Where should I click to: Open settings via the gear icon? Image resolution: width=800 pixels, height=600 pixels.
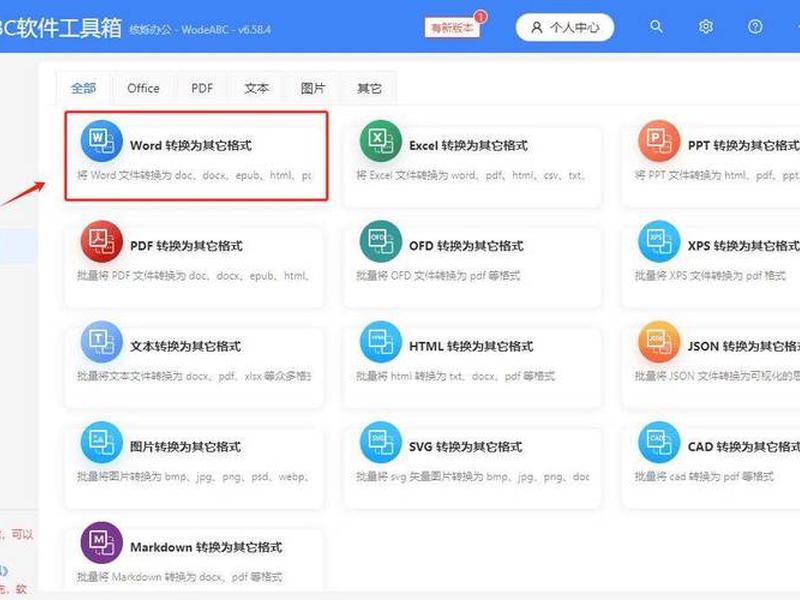pos(706,27)
